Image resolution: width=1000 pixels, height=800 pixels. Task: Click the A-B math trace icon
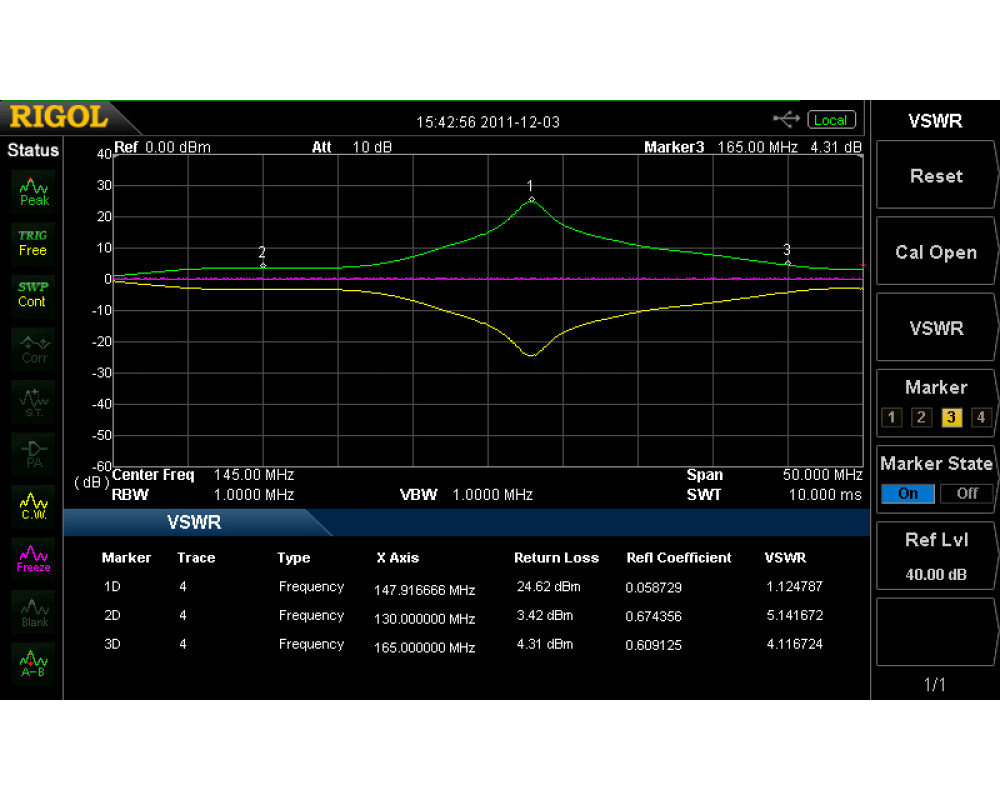pos(34,661)
